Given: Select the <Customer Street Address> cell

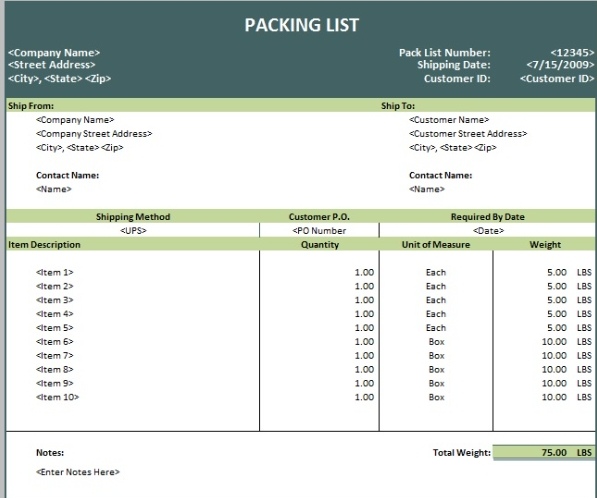Looking at the screenshot, I should pyautogui.click(x=468, y=134).
